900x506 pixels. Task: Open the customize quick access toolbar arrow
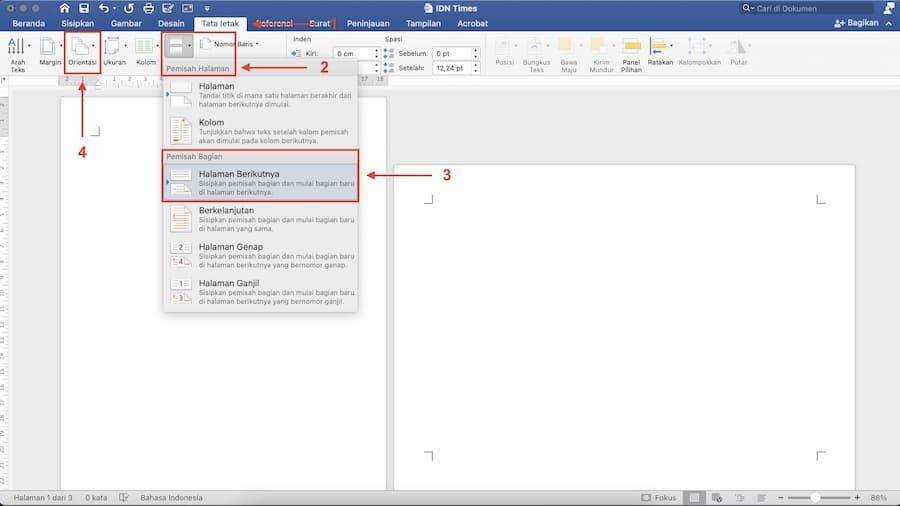207,9
